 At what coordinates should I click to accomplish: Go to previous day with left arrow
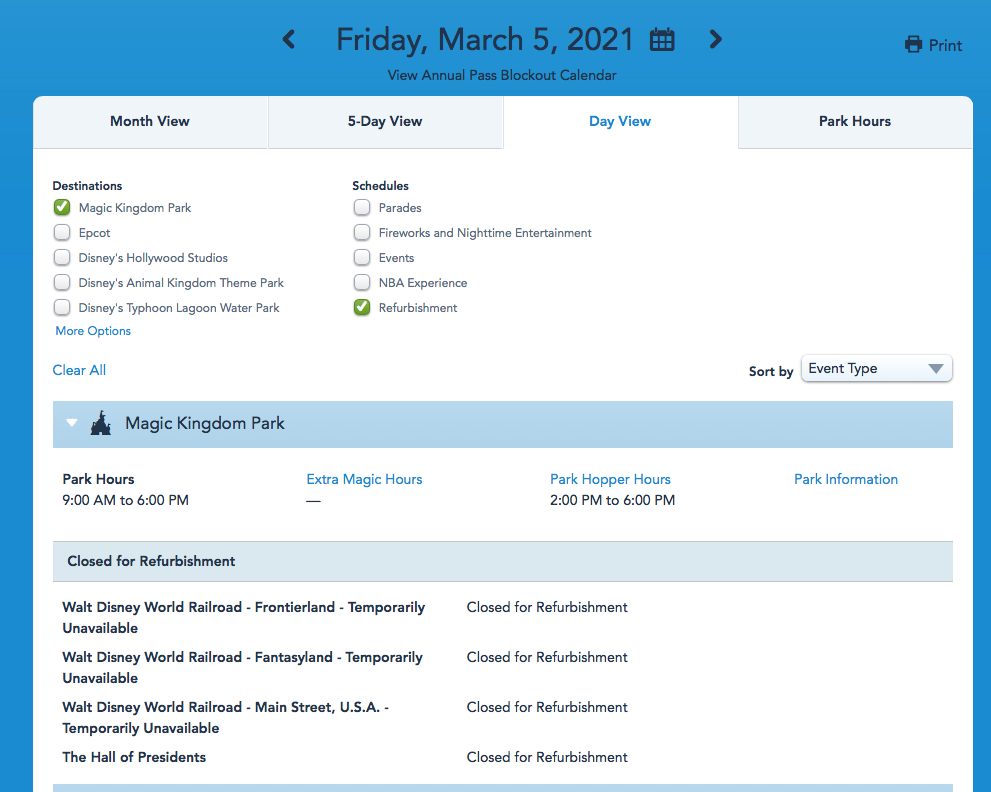289,39
